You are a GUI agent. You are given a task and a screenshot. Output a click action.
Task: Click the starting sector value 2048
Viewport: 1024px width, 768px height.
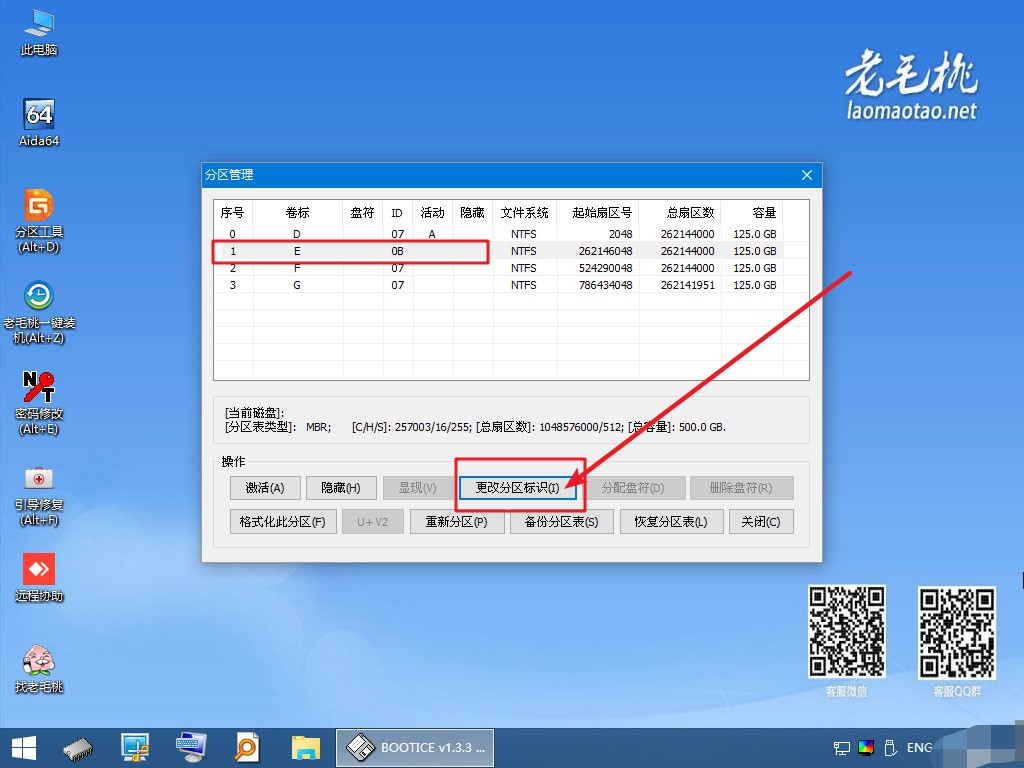(x=620, y=234)
